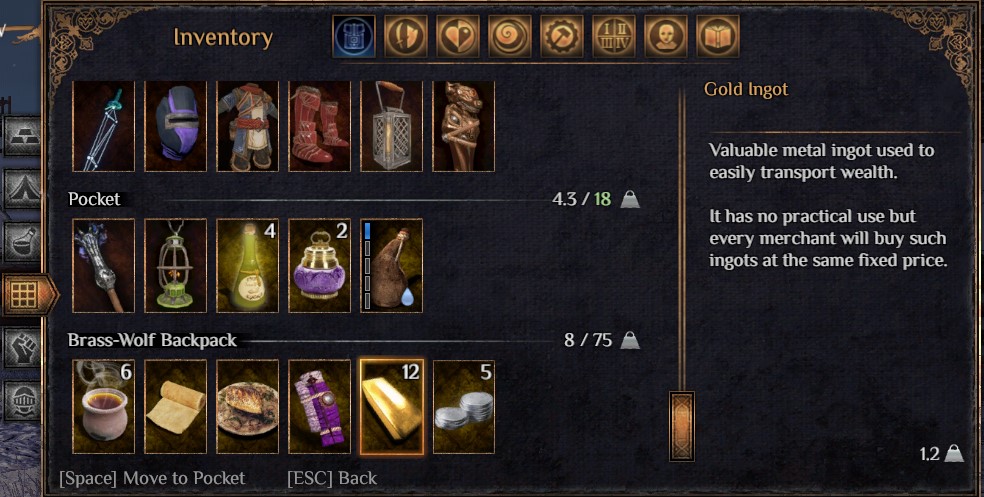Select the silver coins stack
This screenshot has width=984, height=497.
coord(464,407)
